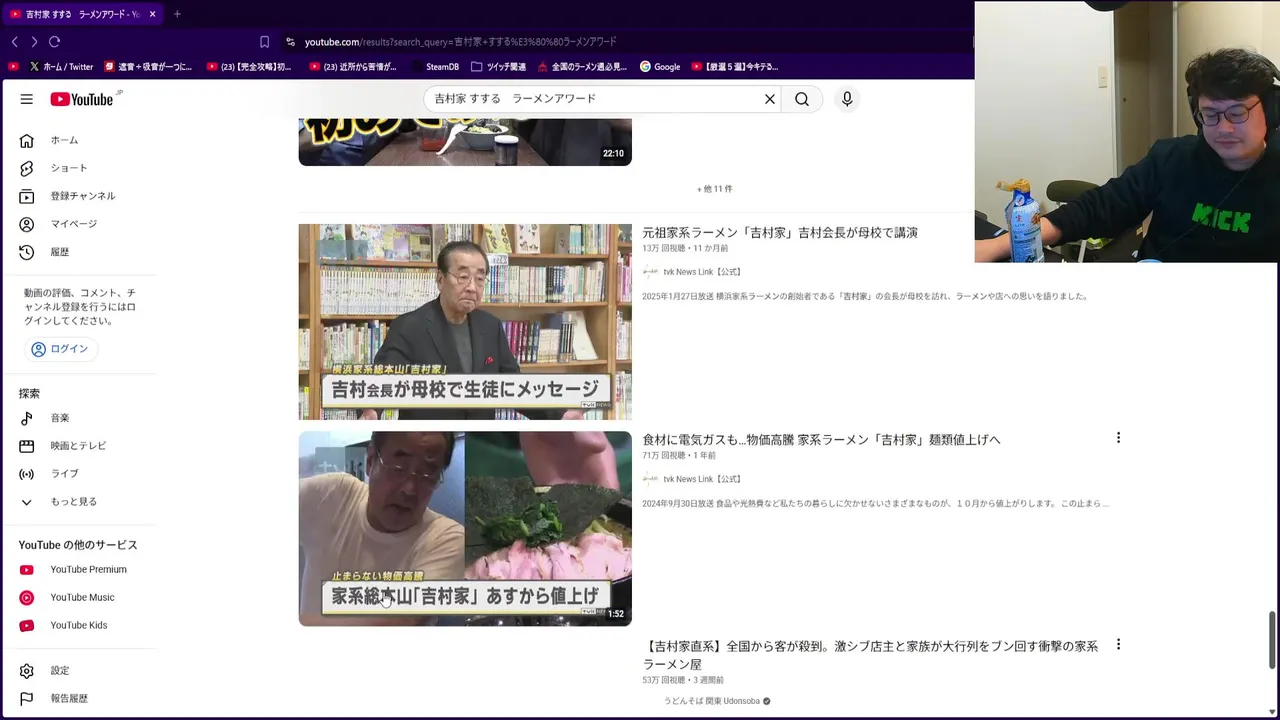The width and height of the screenshot is (1280, 720).
Task: Open the first YouTube icon bookmark
Action: pos(13,67)
